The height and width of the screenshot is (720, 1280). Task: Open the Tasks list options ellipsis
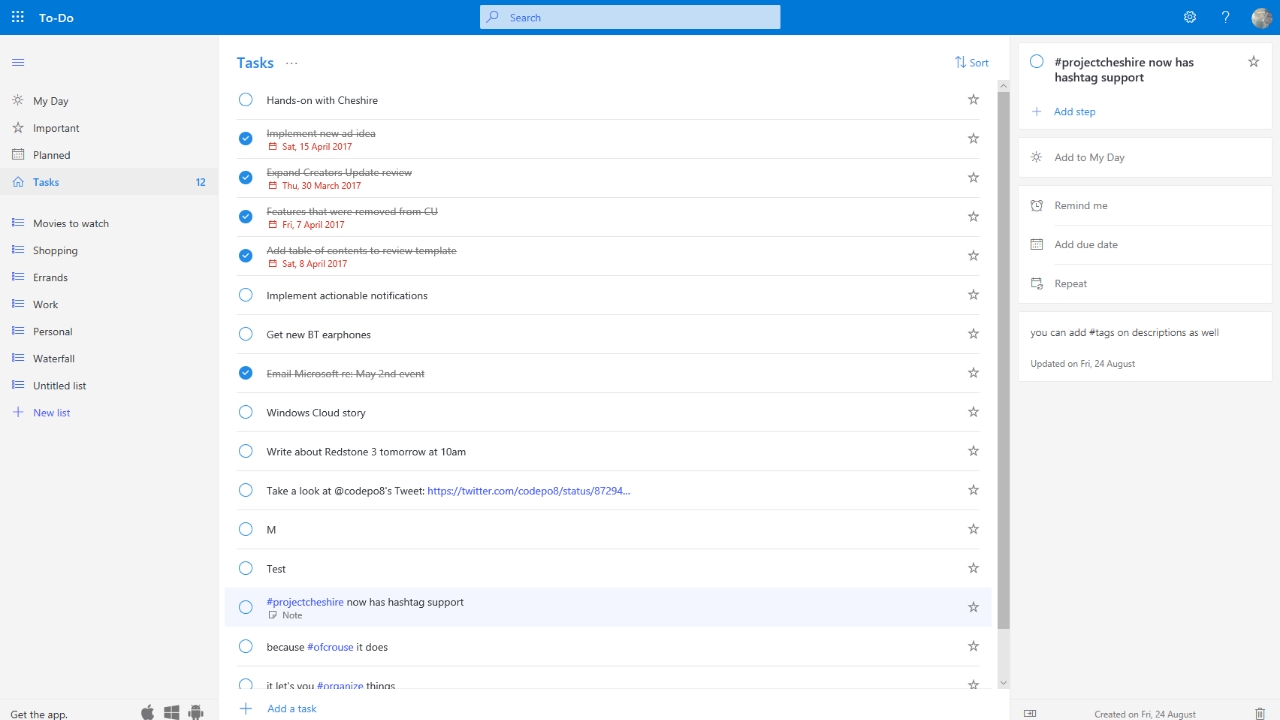coord(291,63)
